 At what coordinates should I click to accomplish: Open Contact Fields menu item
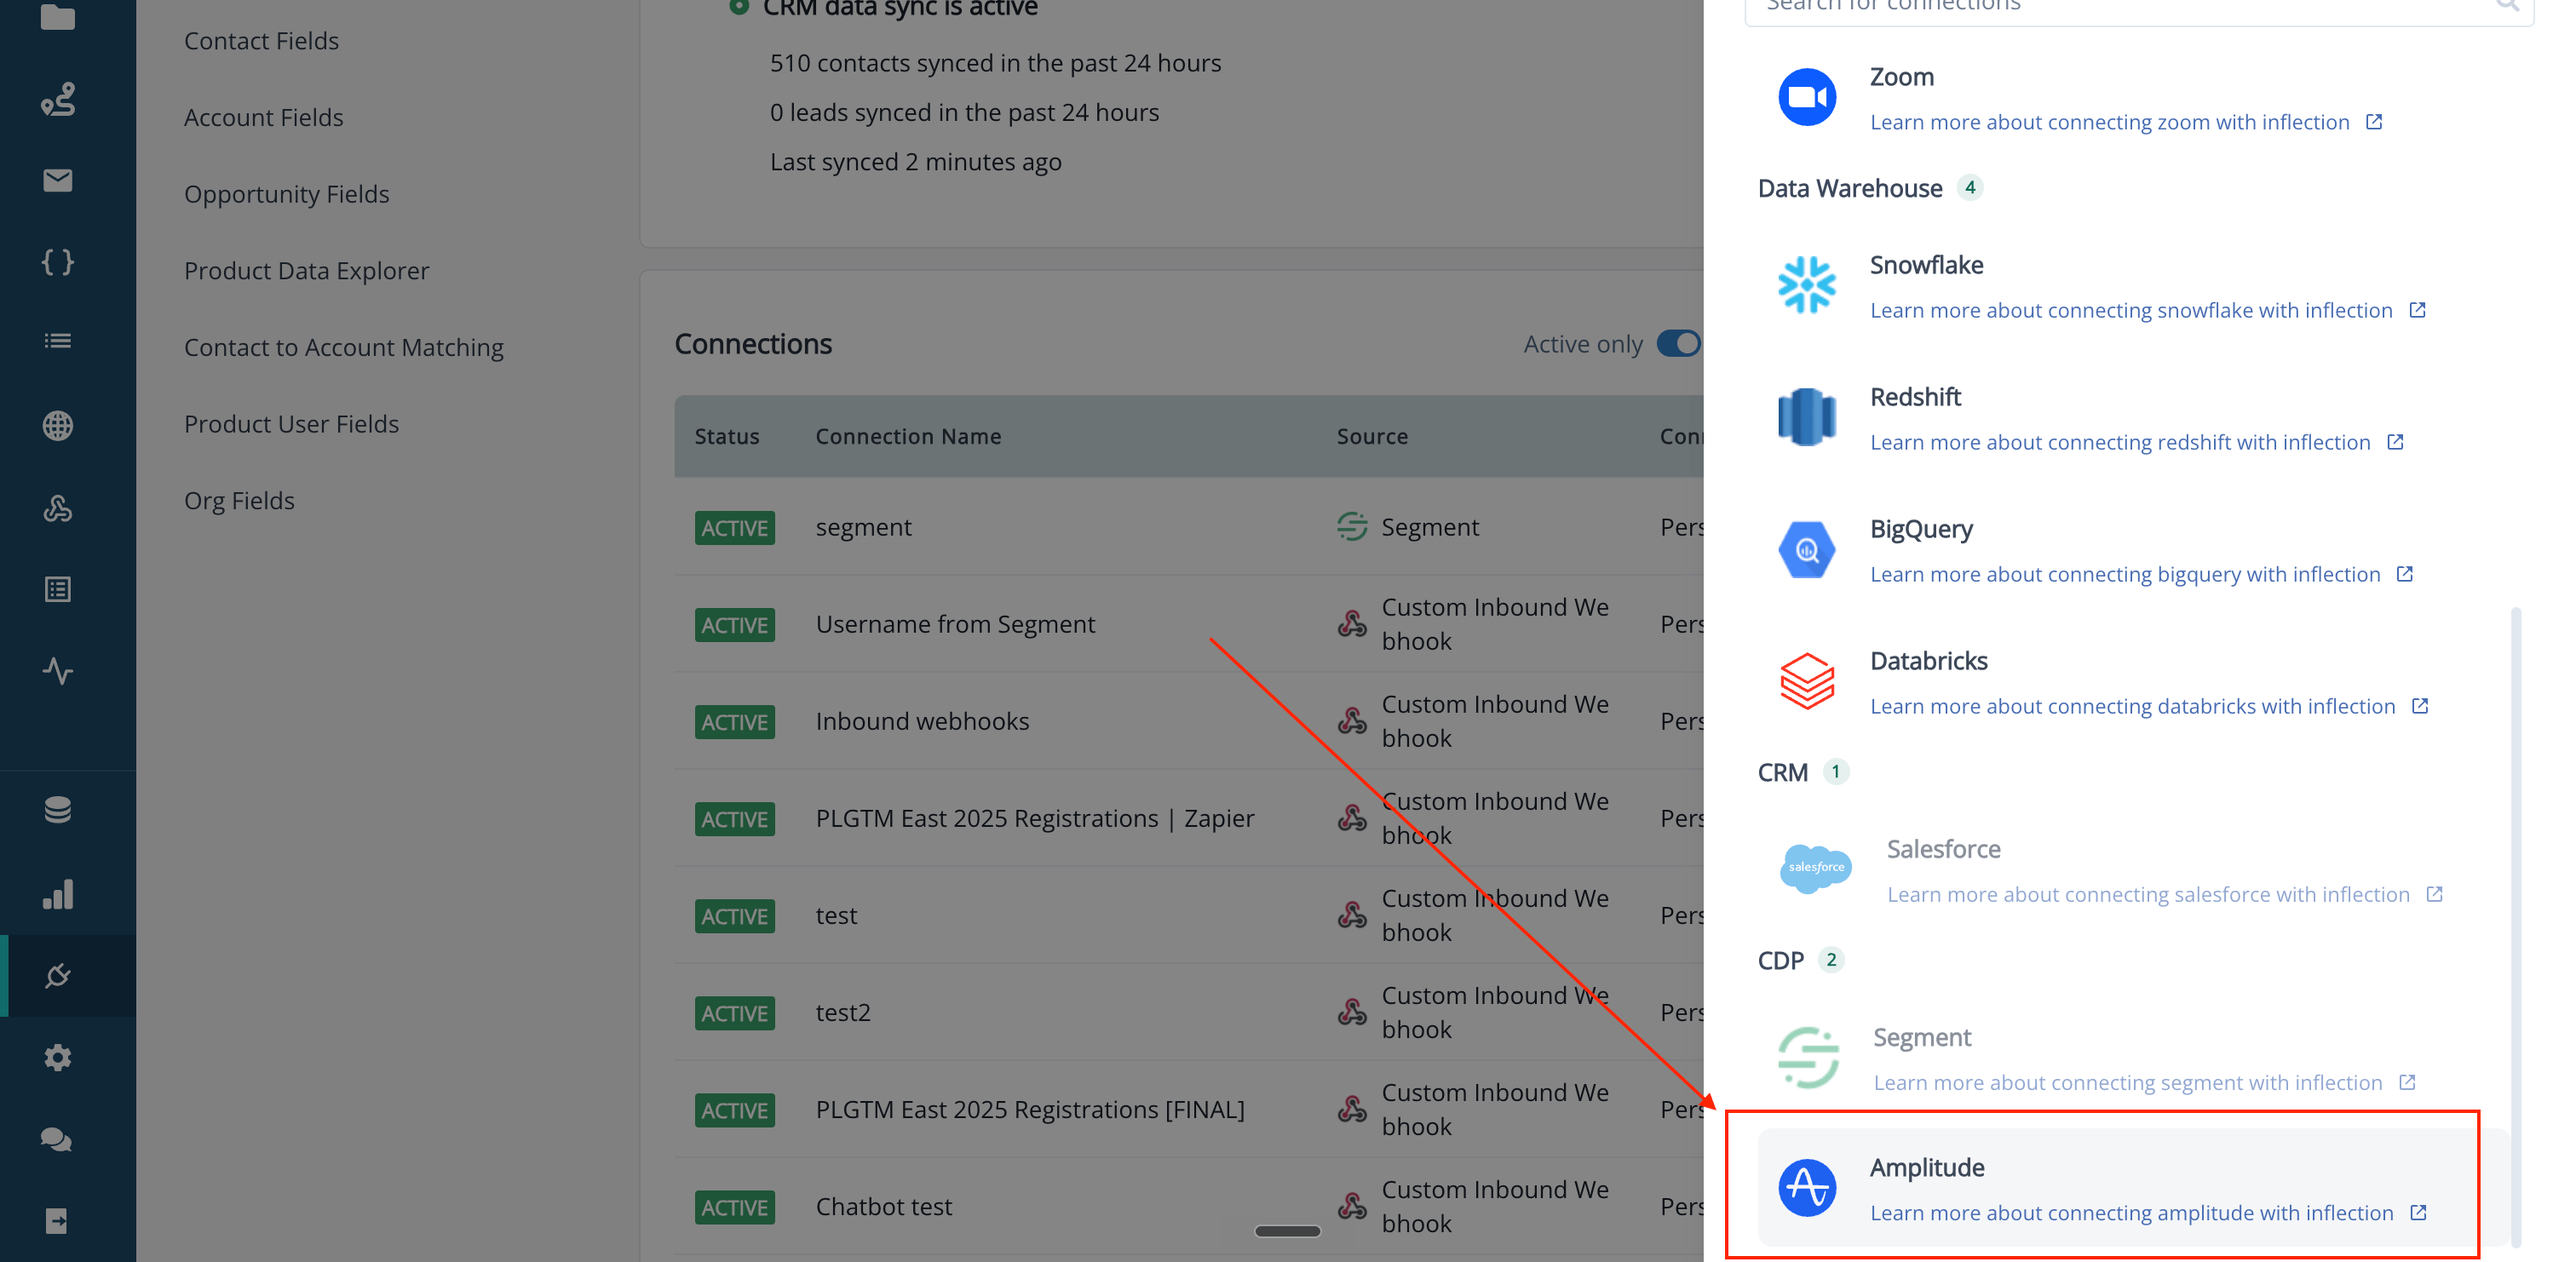pos(262,40)
